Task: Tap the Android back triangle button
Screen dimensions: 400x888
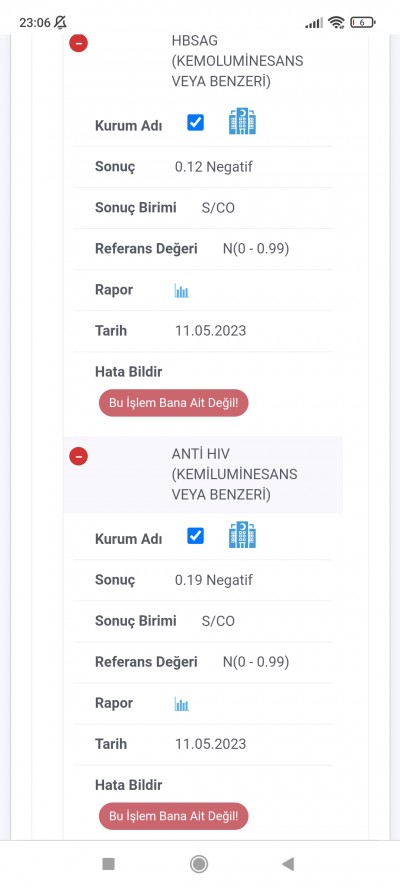Action: [288, 864]
